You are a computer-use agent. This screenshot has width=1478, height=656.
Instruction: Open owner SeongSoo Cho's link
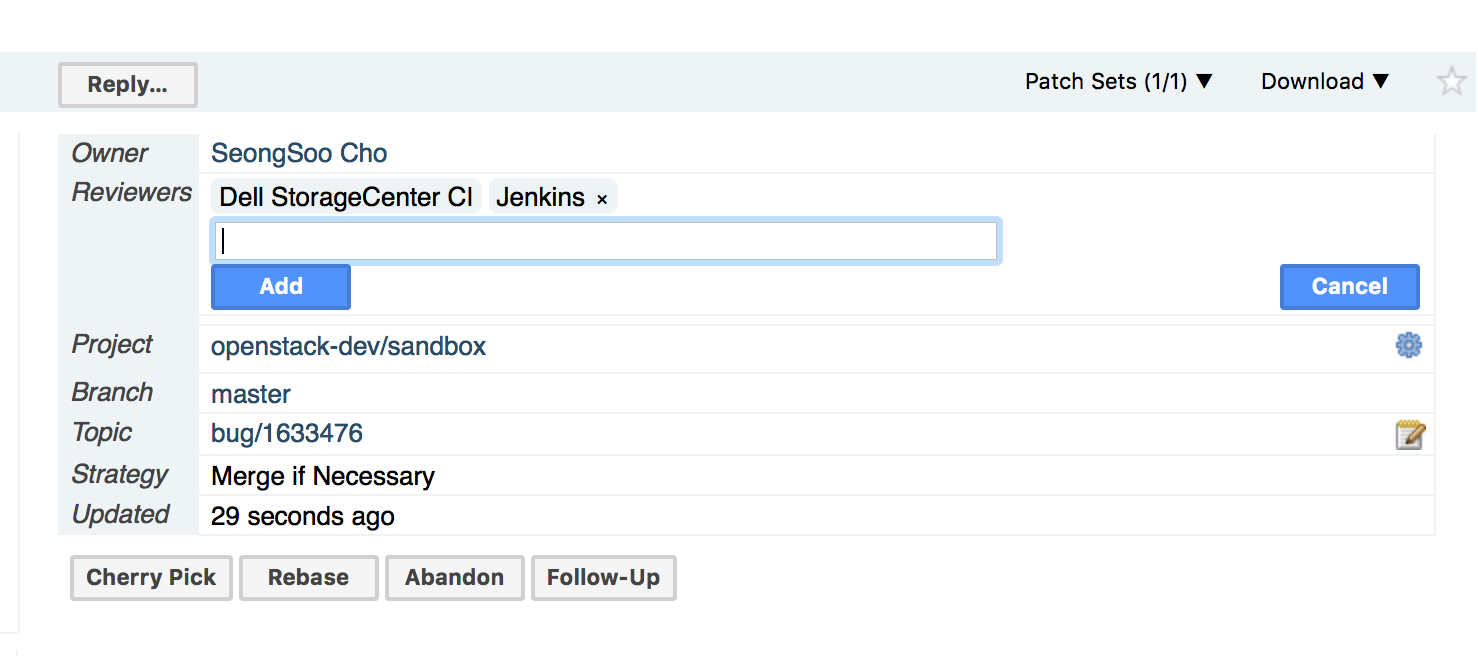[299, 154]
